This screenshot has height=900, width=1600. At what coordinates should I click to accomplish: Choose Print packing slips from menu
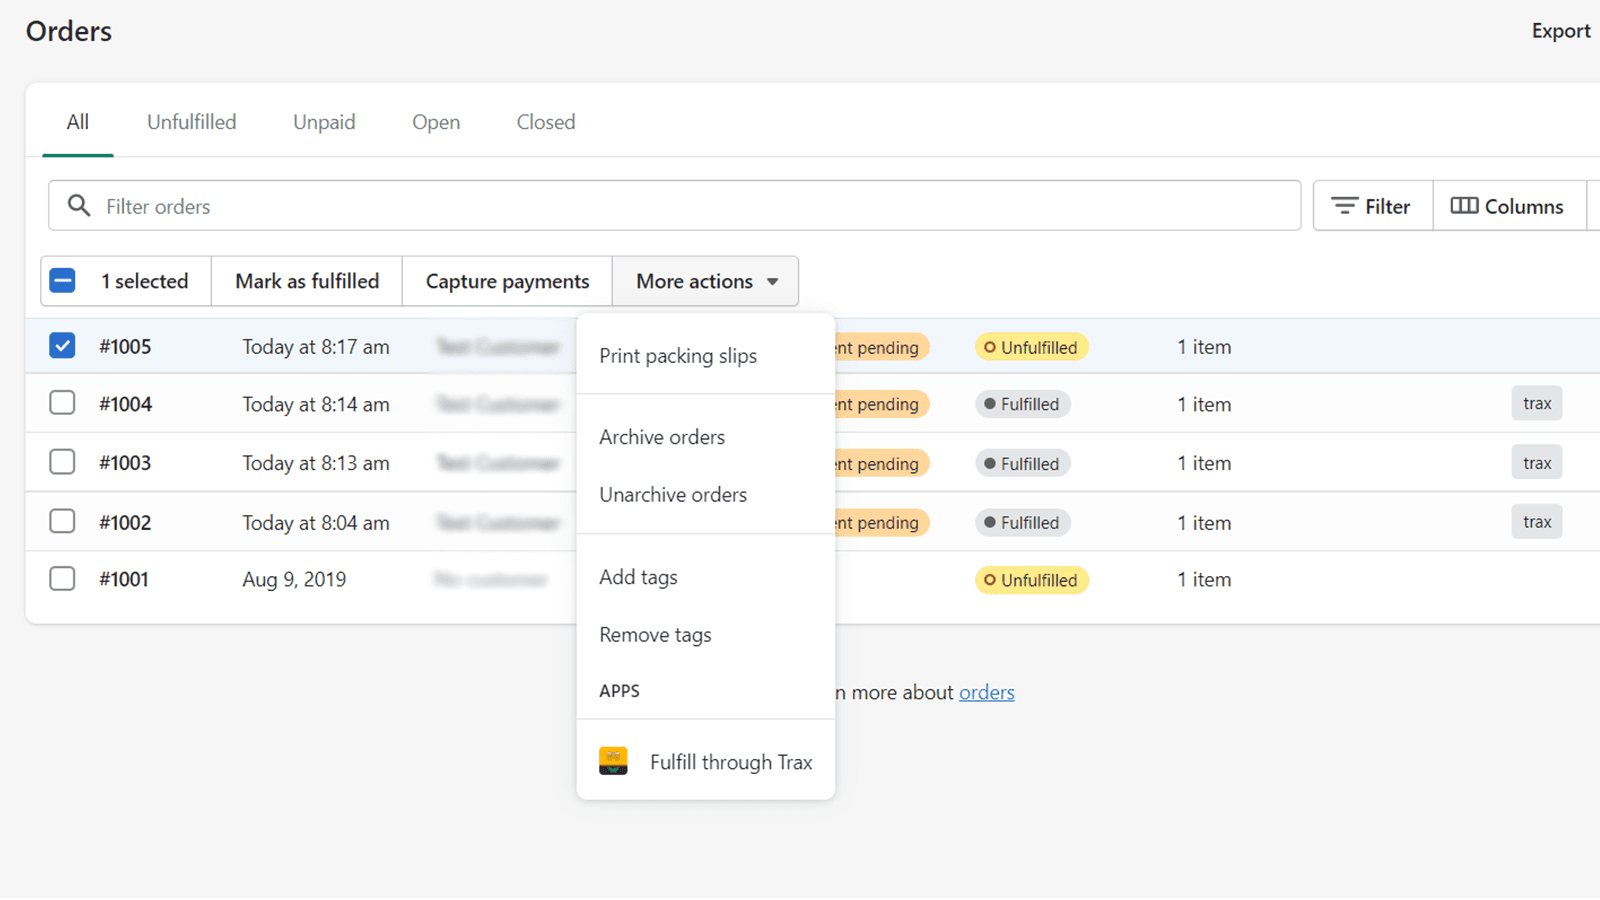678,356
